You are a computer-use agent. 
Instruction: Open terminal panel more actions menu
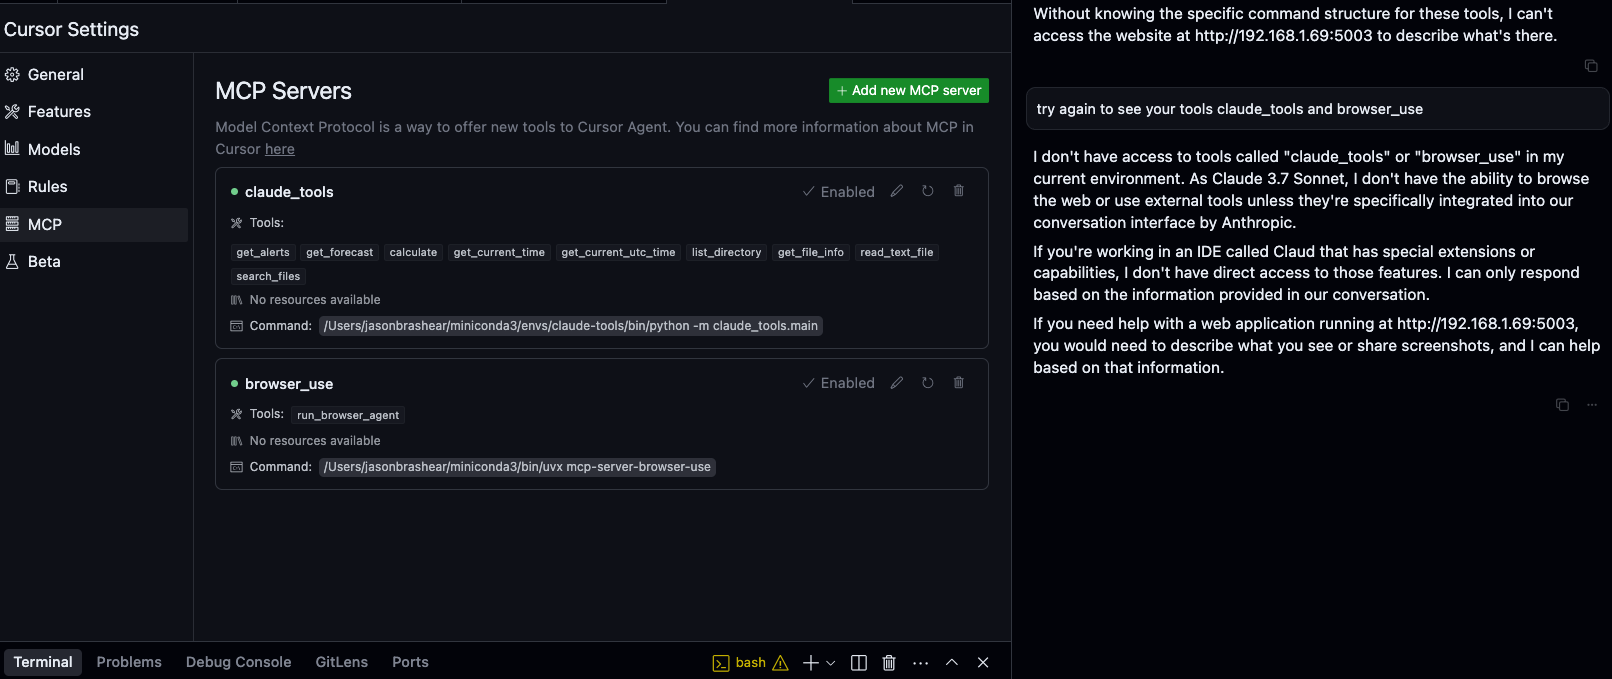click(x=921, y=663)
